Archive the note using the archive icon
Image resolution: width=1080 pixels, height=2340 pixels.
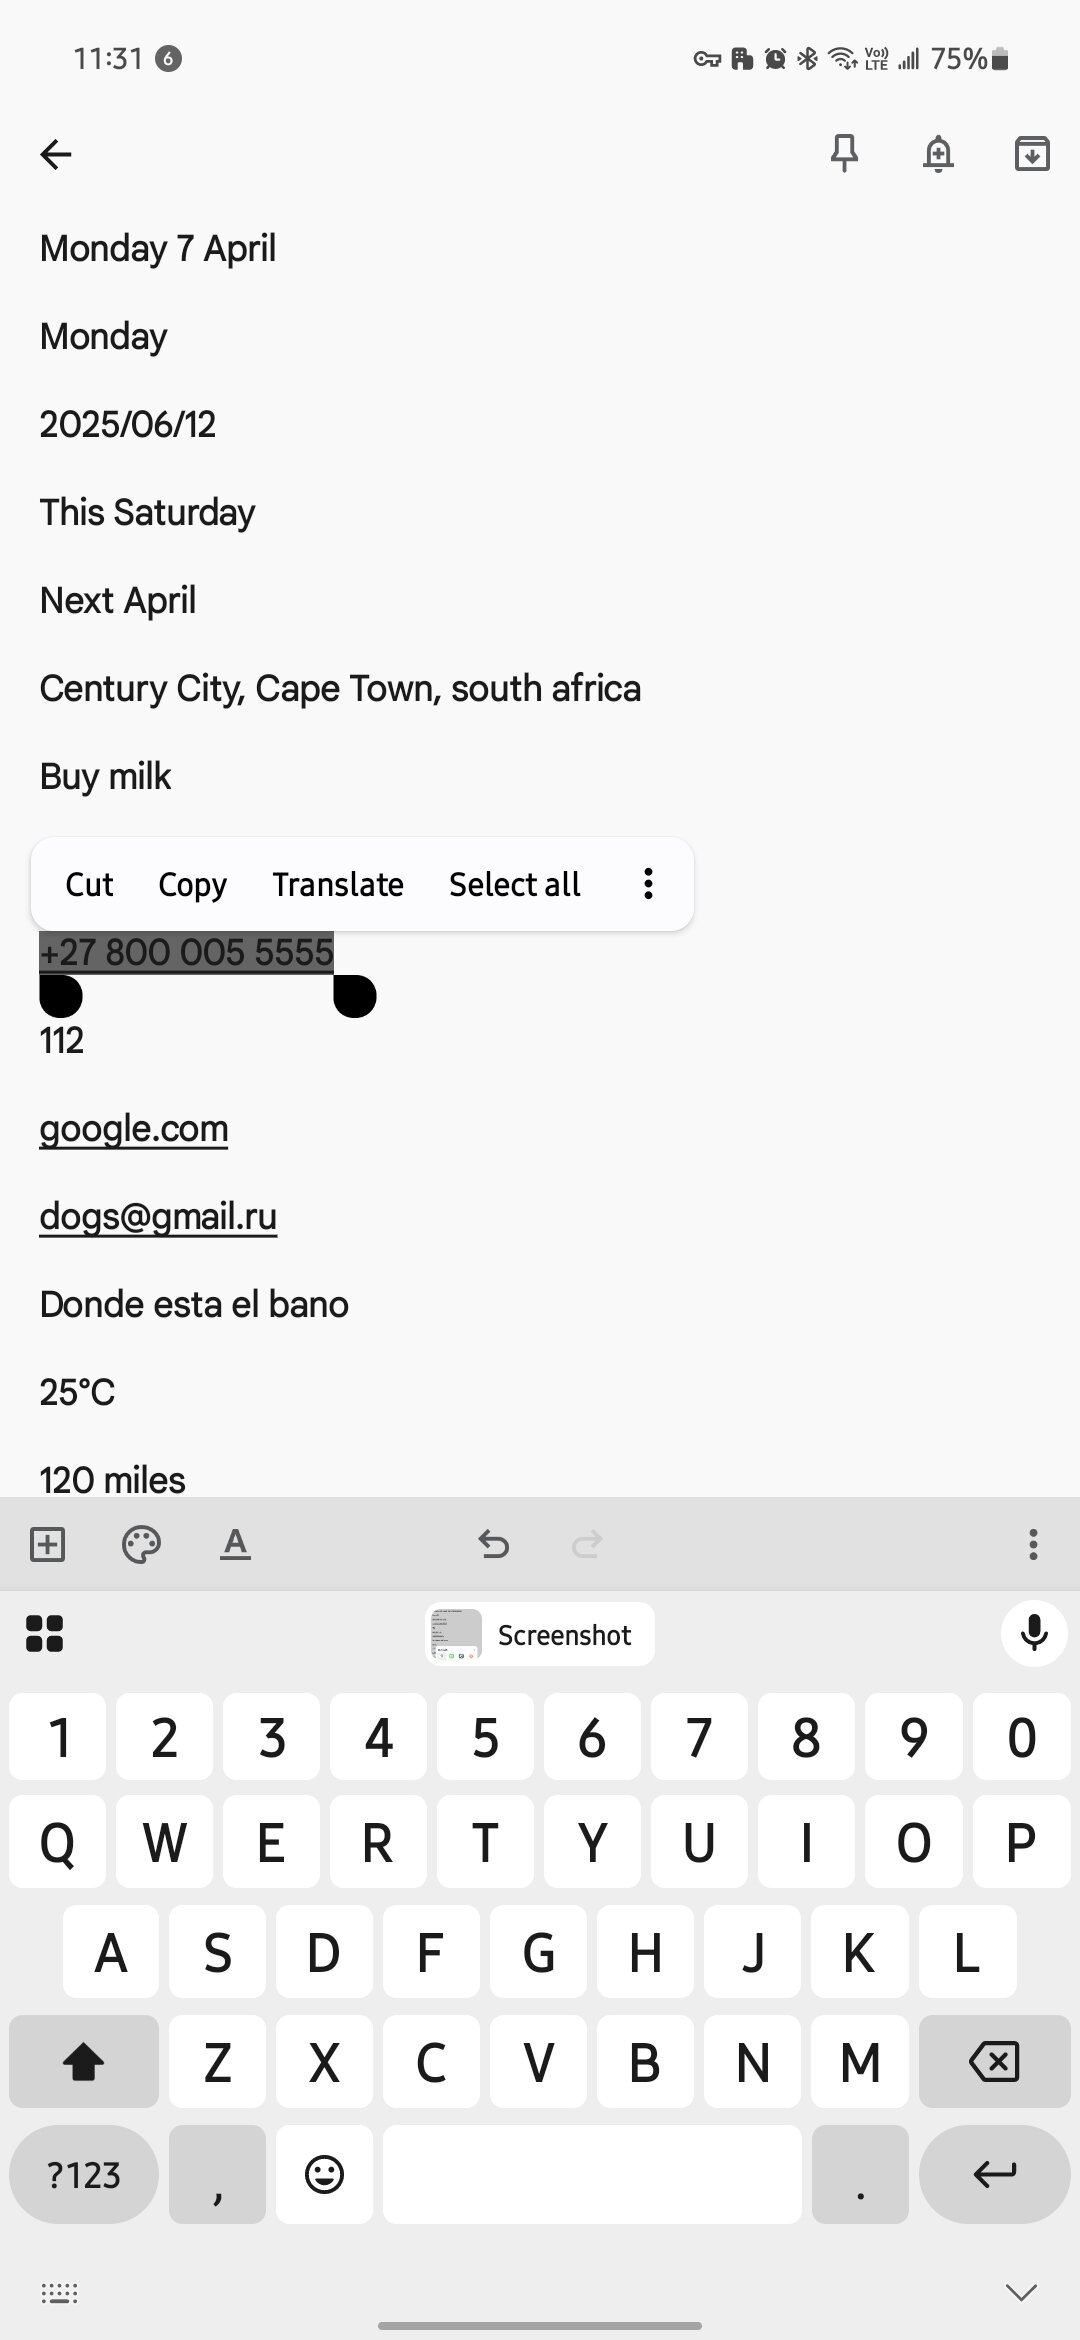click(1032, 154)
